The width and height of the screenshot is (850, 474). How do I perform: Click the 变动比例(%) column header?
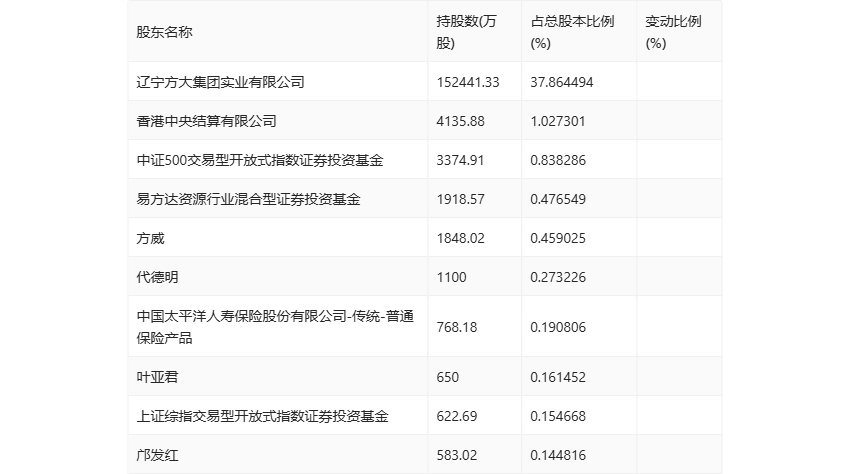673,32
